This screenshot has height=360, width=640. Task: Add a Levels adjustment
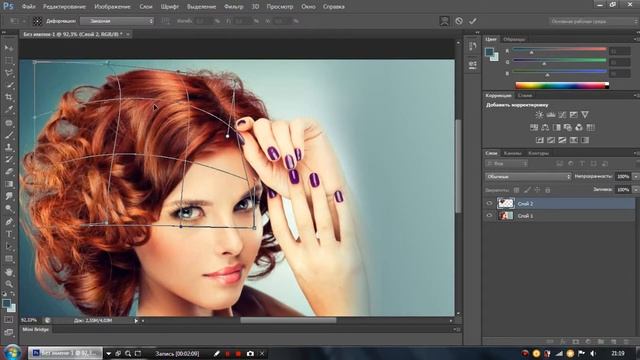point(551,115)
